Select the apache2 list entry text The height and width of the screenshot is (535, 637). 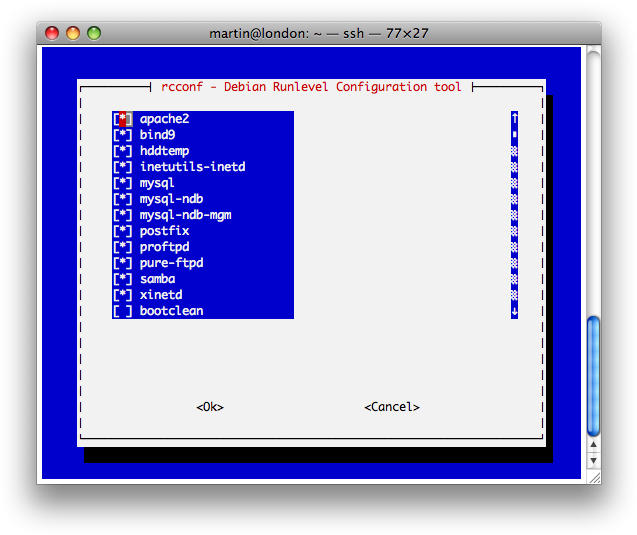click(x=165, y=119)
